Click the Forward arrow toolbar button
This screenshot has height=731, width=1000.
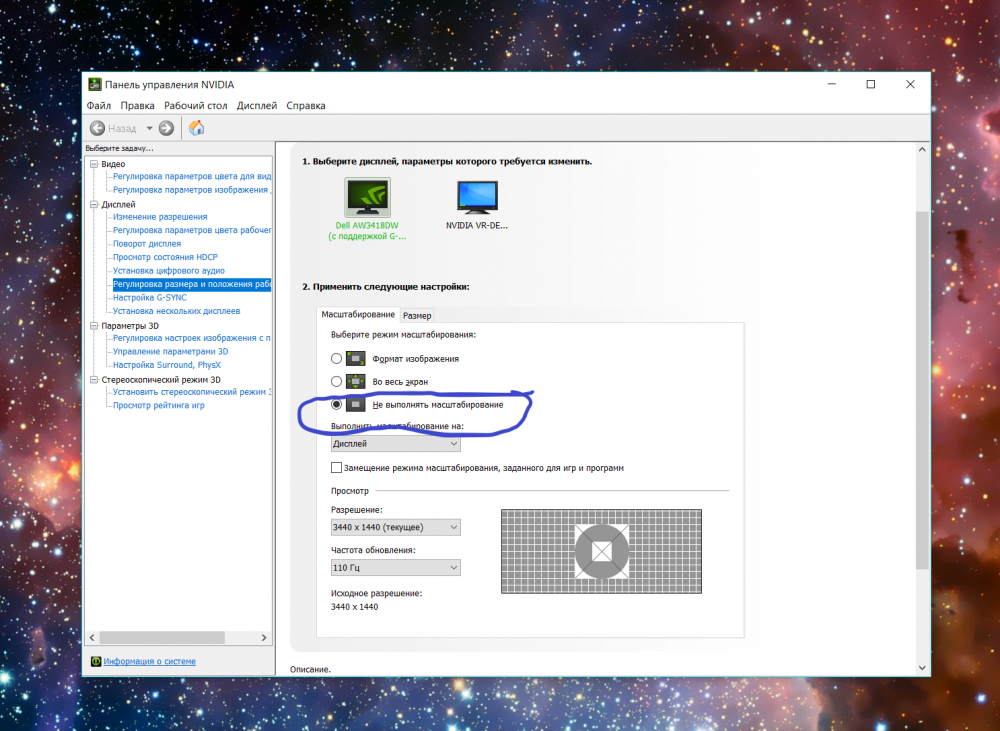(x=166, y=128)
